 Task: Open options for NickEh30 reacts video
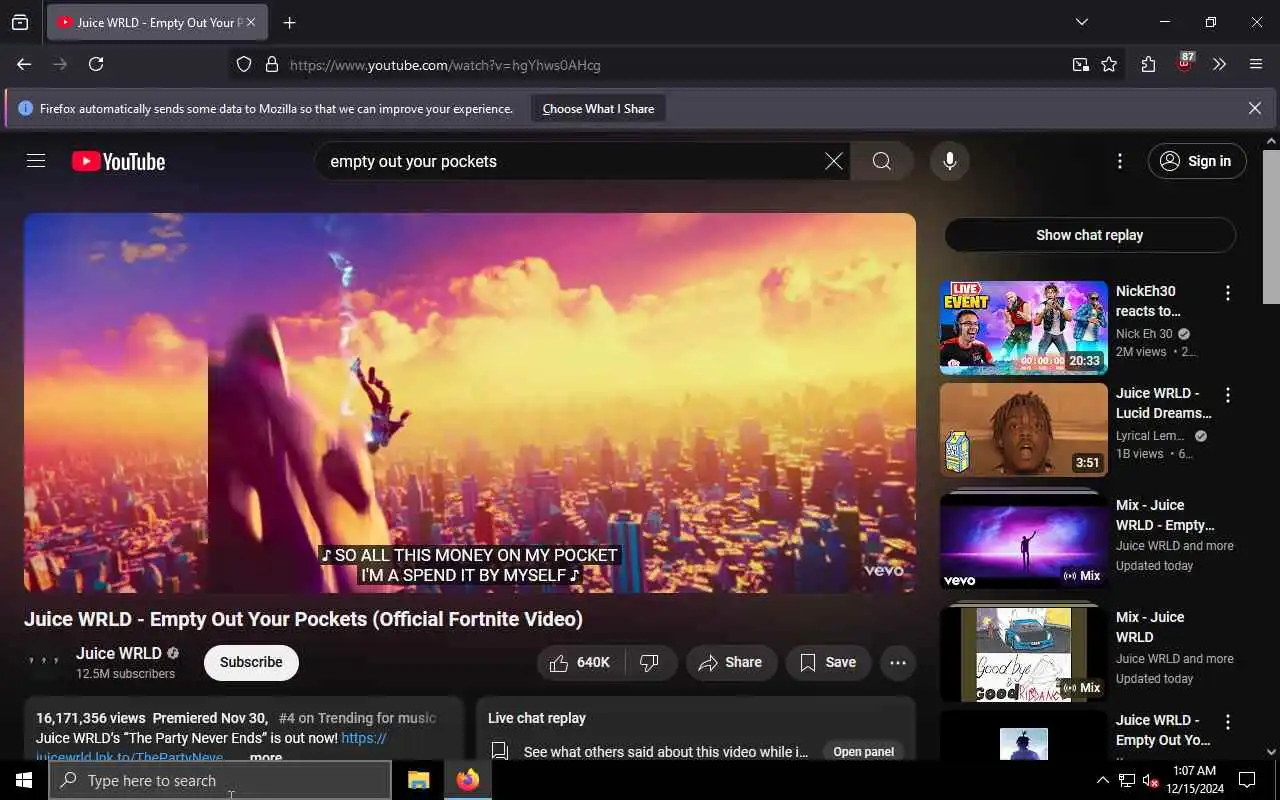pos(1227,293)
